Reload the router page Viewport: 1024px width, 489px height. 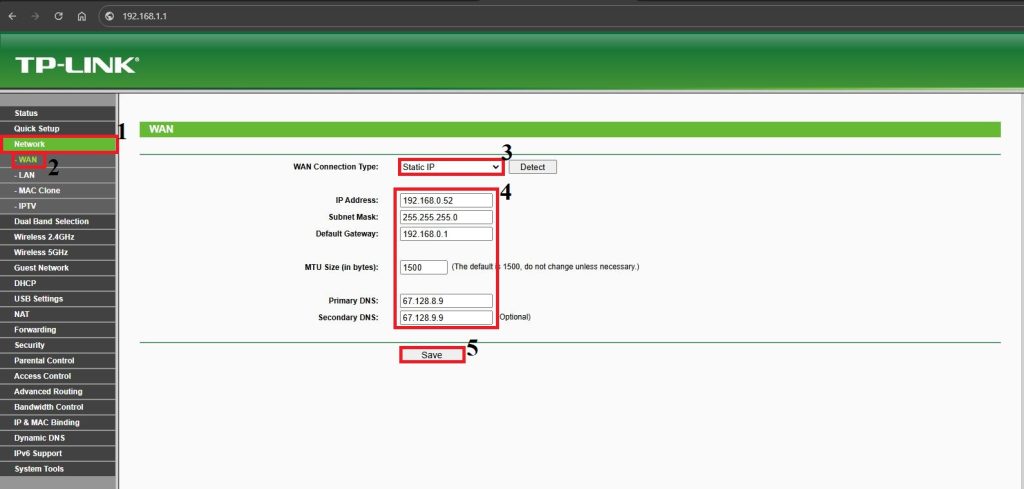[58, 16]
